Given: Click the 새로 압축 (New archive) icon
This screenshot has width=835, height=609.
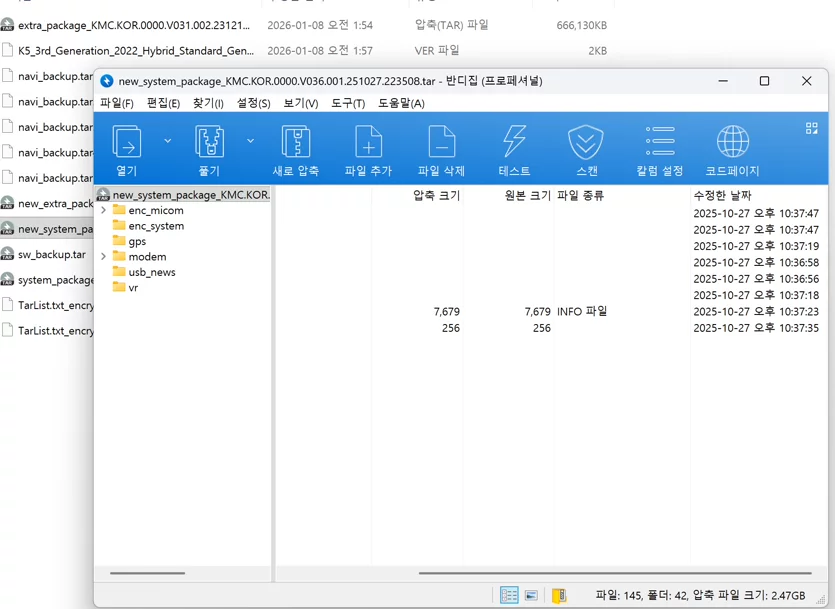Looking at the screenshot, I should (x=296, y=142).
